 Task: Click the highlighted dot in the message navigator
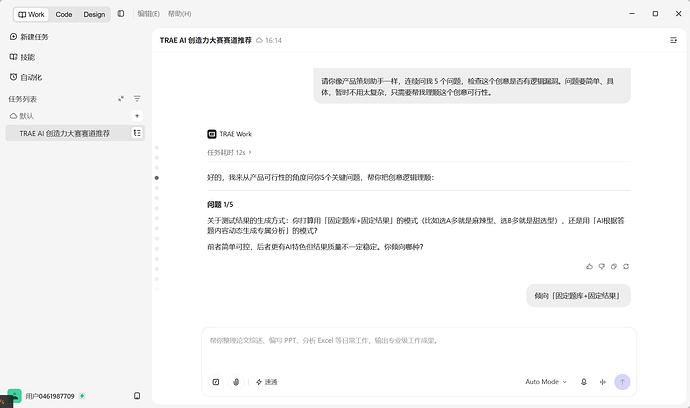pyautogui.click(x=157, y=178)
